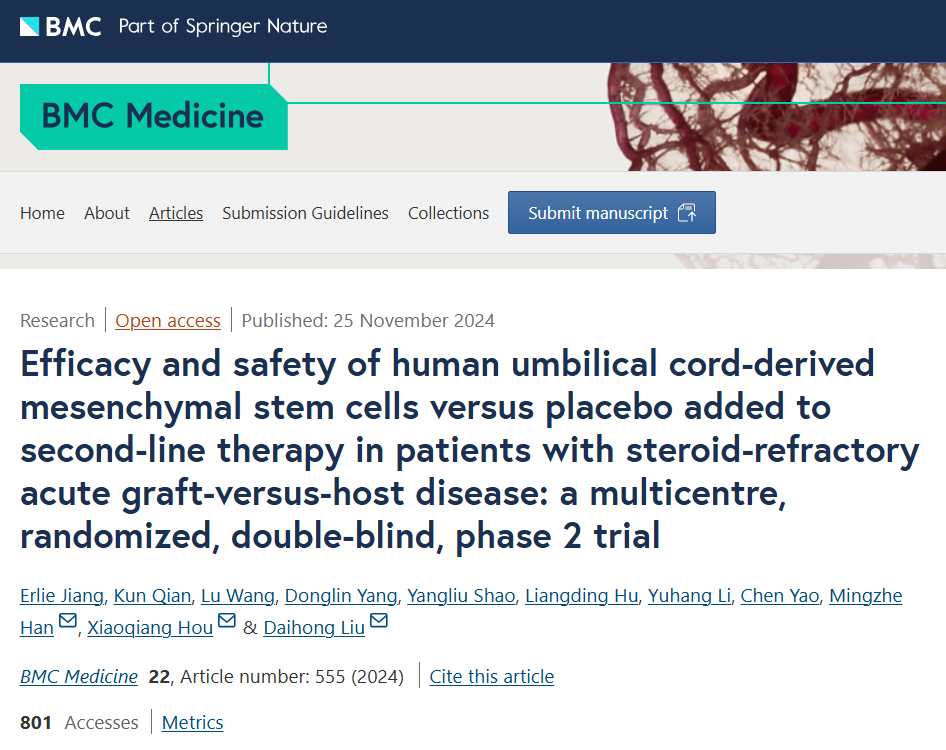
Task: Click author Liangding Hu link
Action: (x=582, y=596)
